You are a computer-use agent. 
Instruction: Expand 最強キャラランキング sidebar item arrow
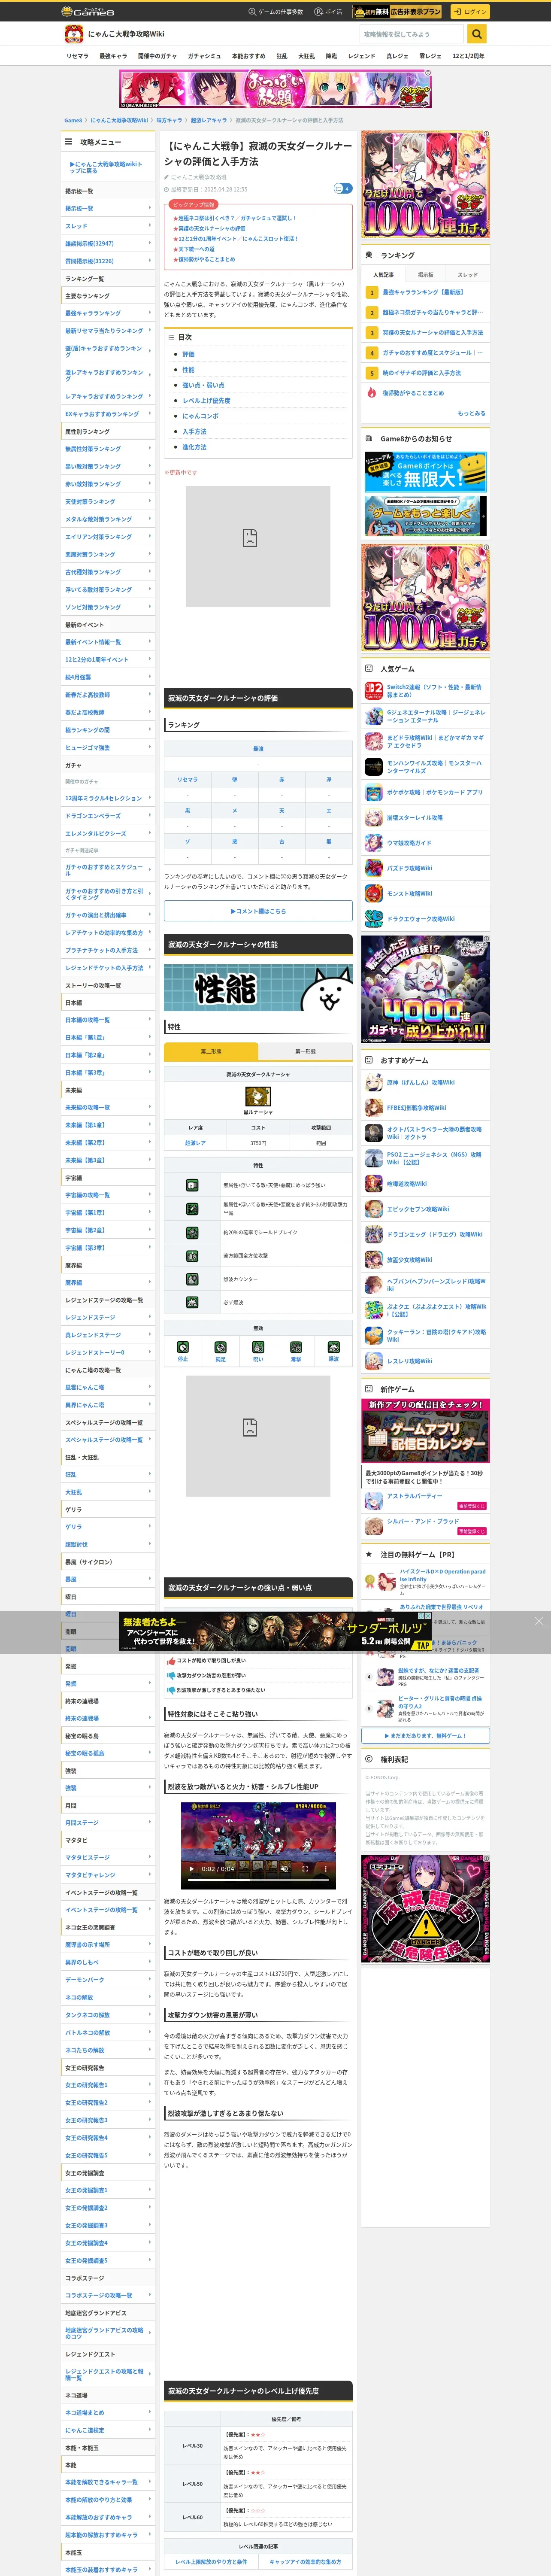click(150, 313)
